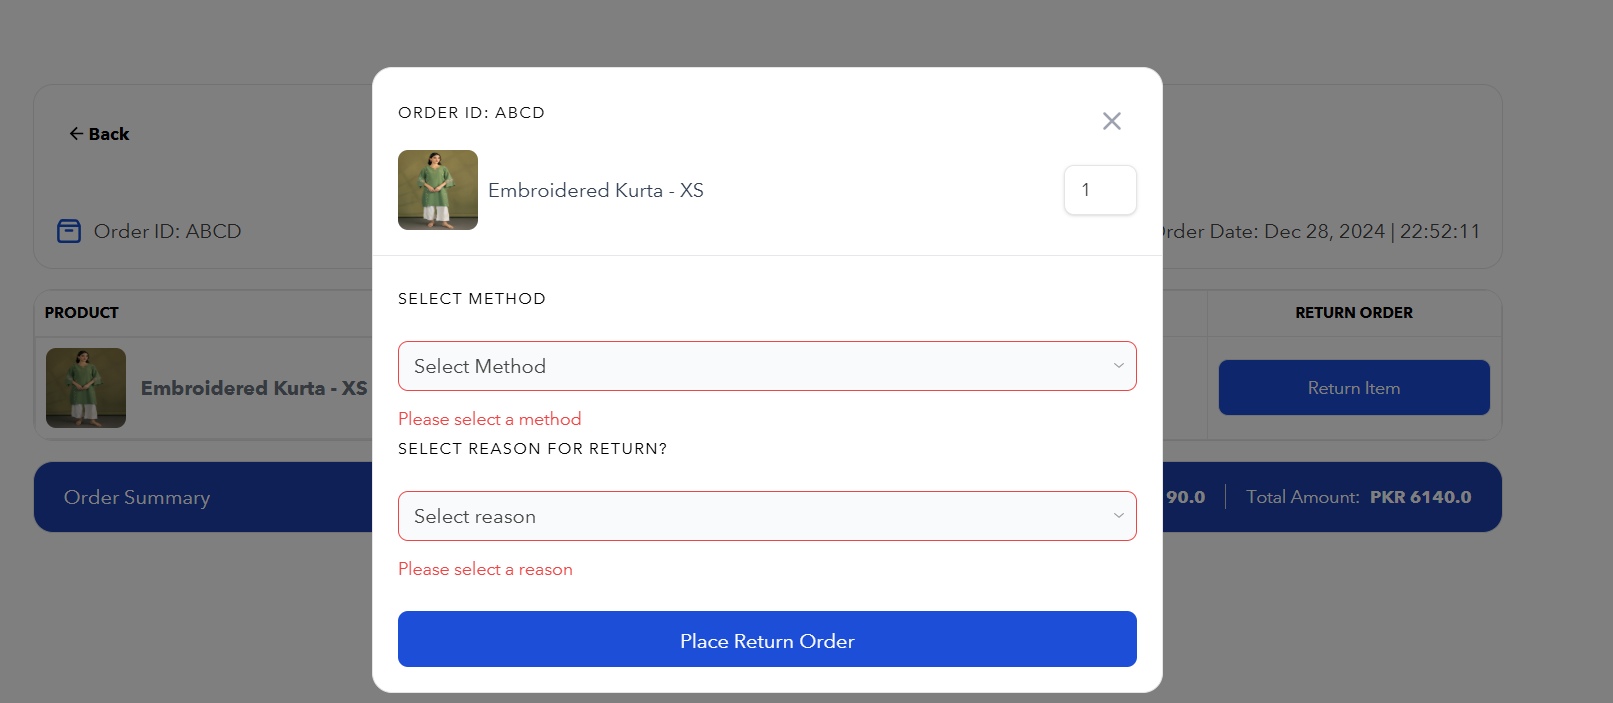Click the Order Summary label

pos(137,497)
